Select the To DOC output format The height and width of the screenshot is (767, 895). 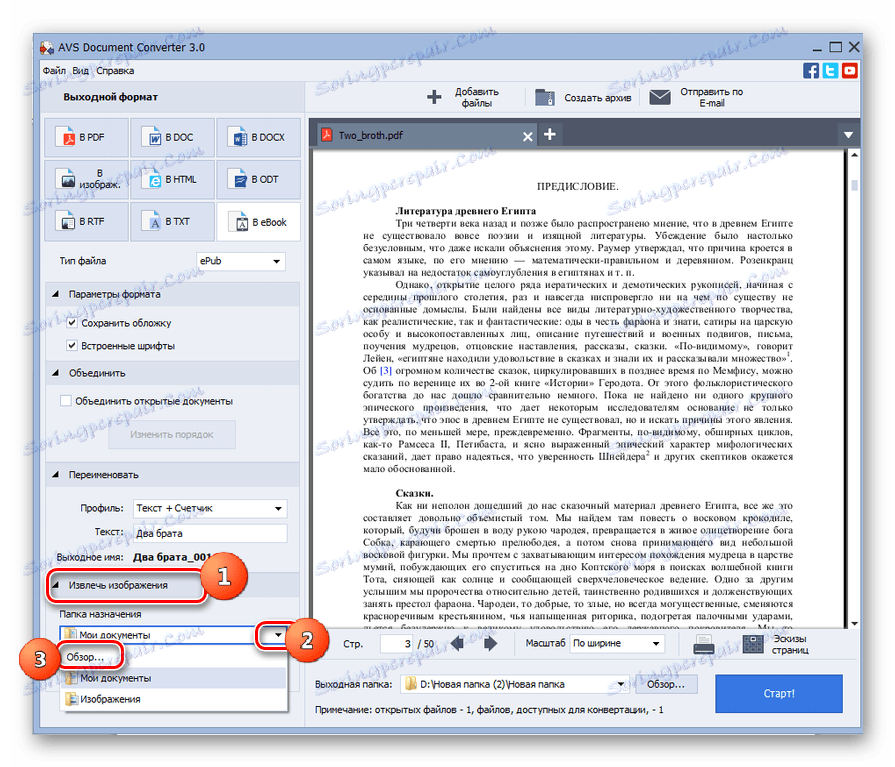(x=172, y=138)
